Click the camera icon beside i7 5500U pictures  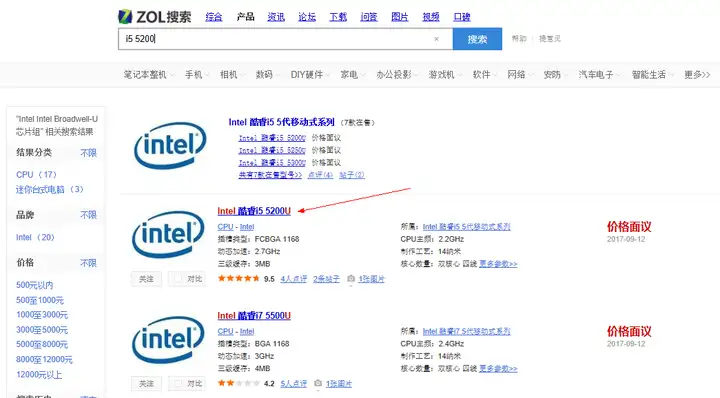click(318, 383)
